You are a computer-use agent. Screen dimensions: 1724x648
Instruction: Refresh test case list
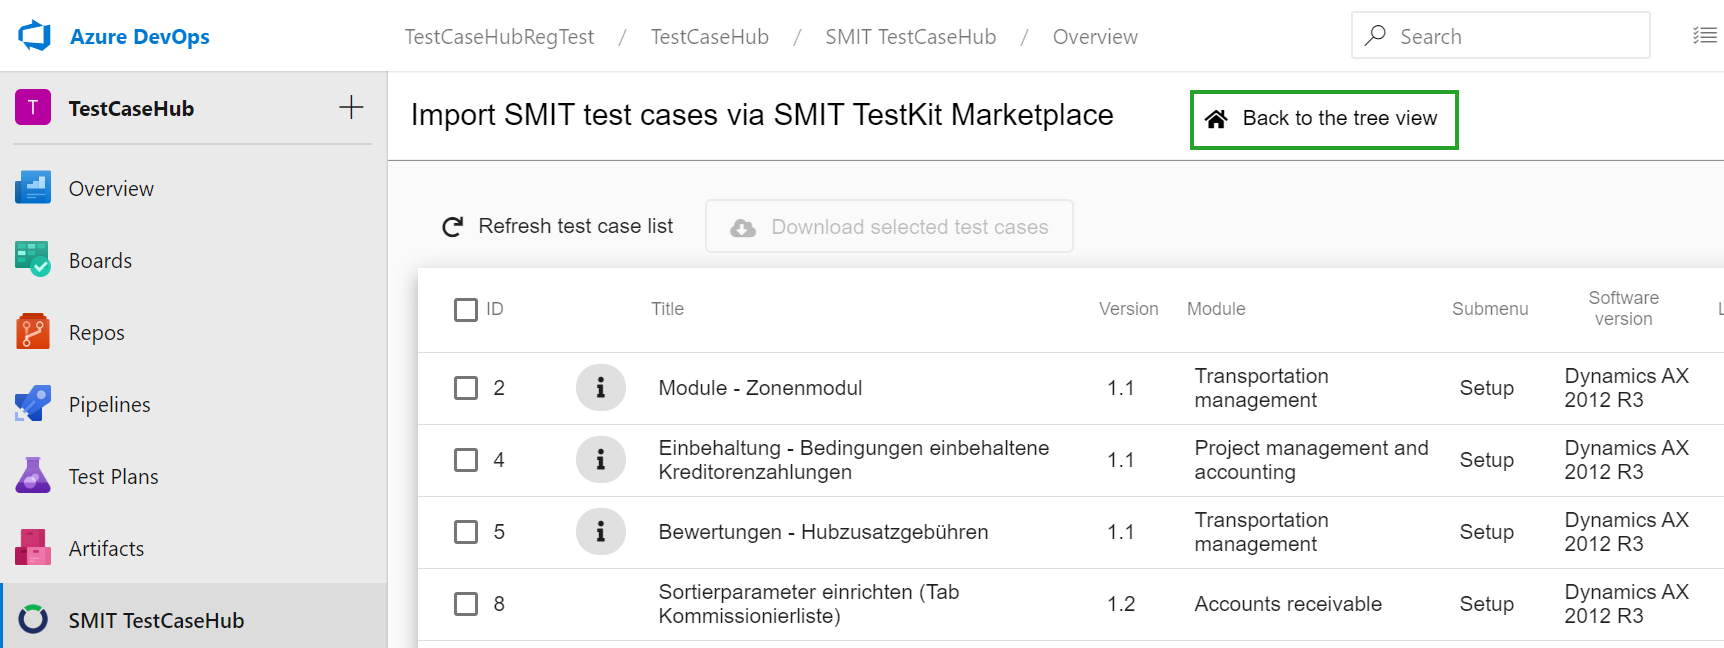coord(558,227)
